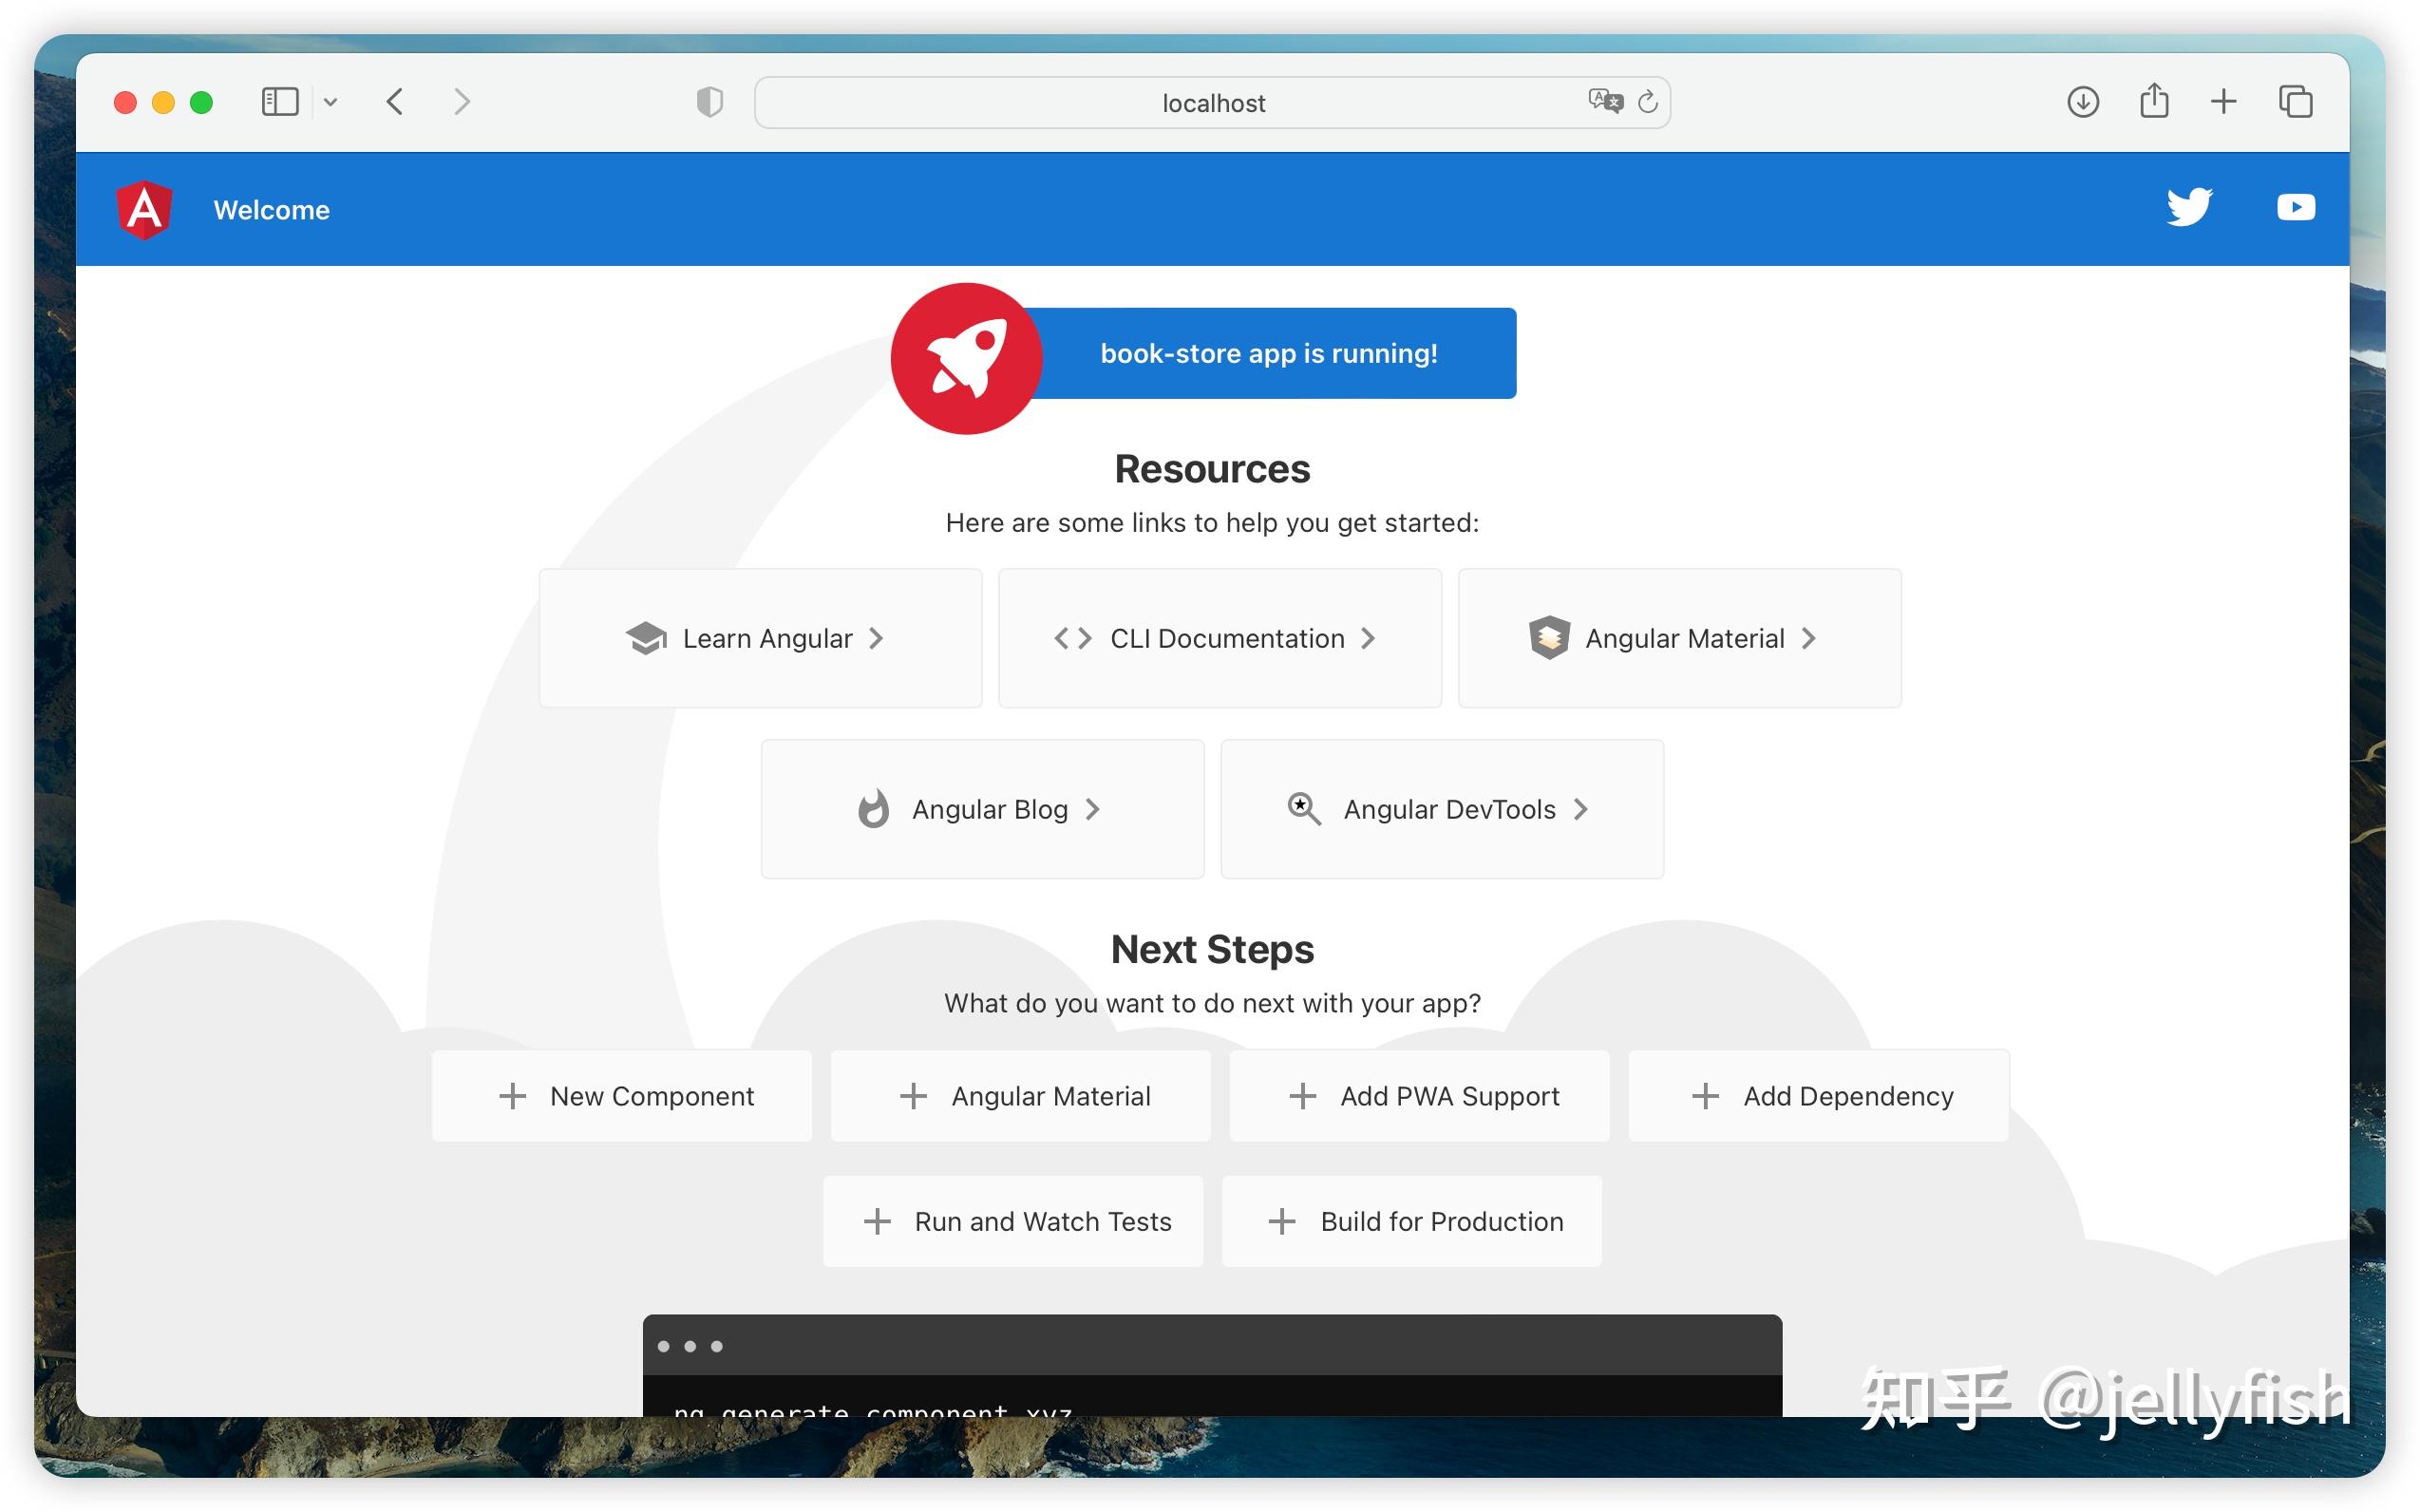This screenshot has height=1512, width=2420.
Task: Expand the chevron on the Learn Angular card
Action: pyautogui.click(x=877, y=638)
